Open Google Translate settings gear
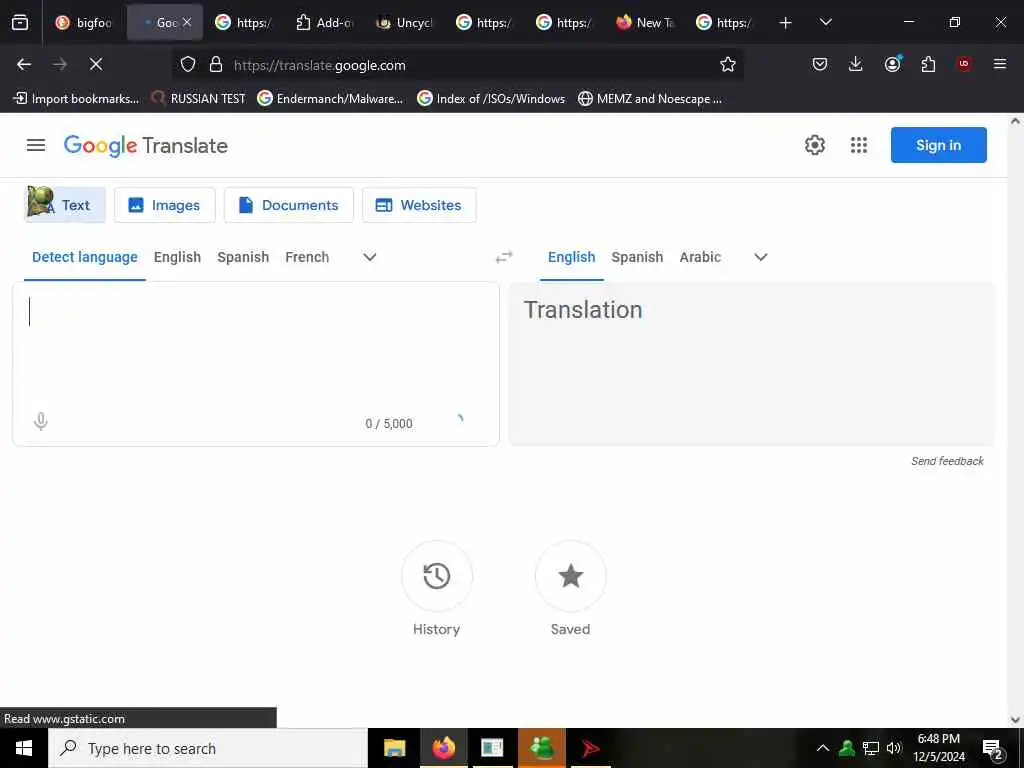1024x768 pixels. (x=814, y=145)
